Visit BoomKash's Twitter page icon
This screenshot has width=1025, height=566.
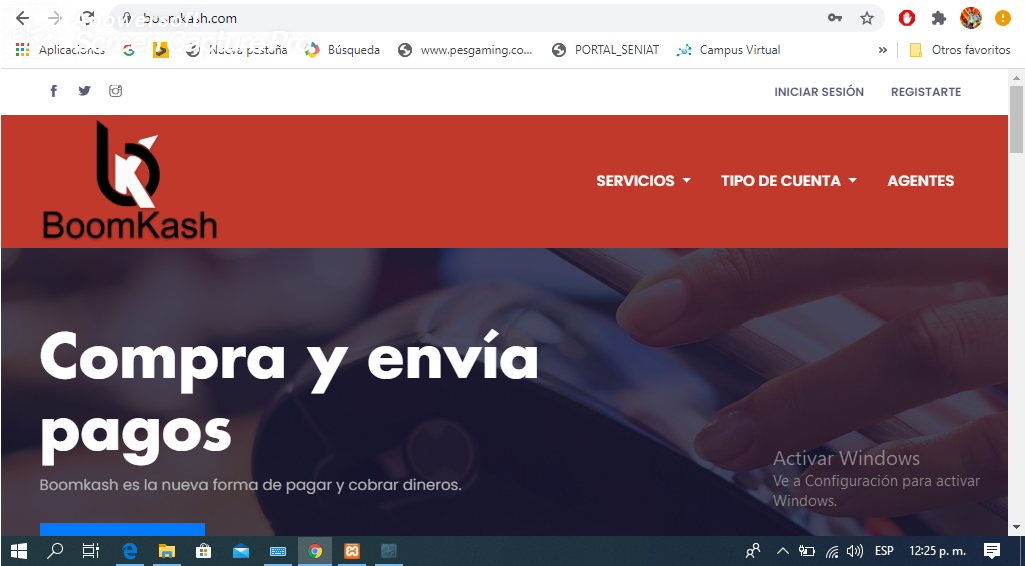(x=84, y=91)
